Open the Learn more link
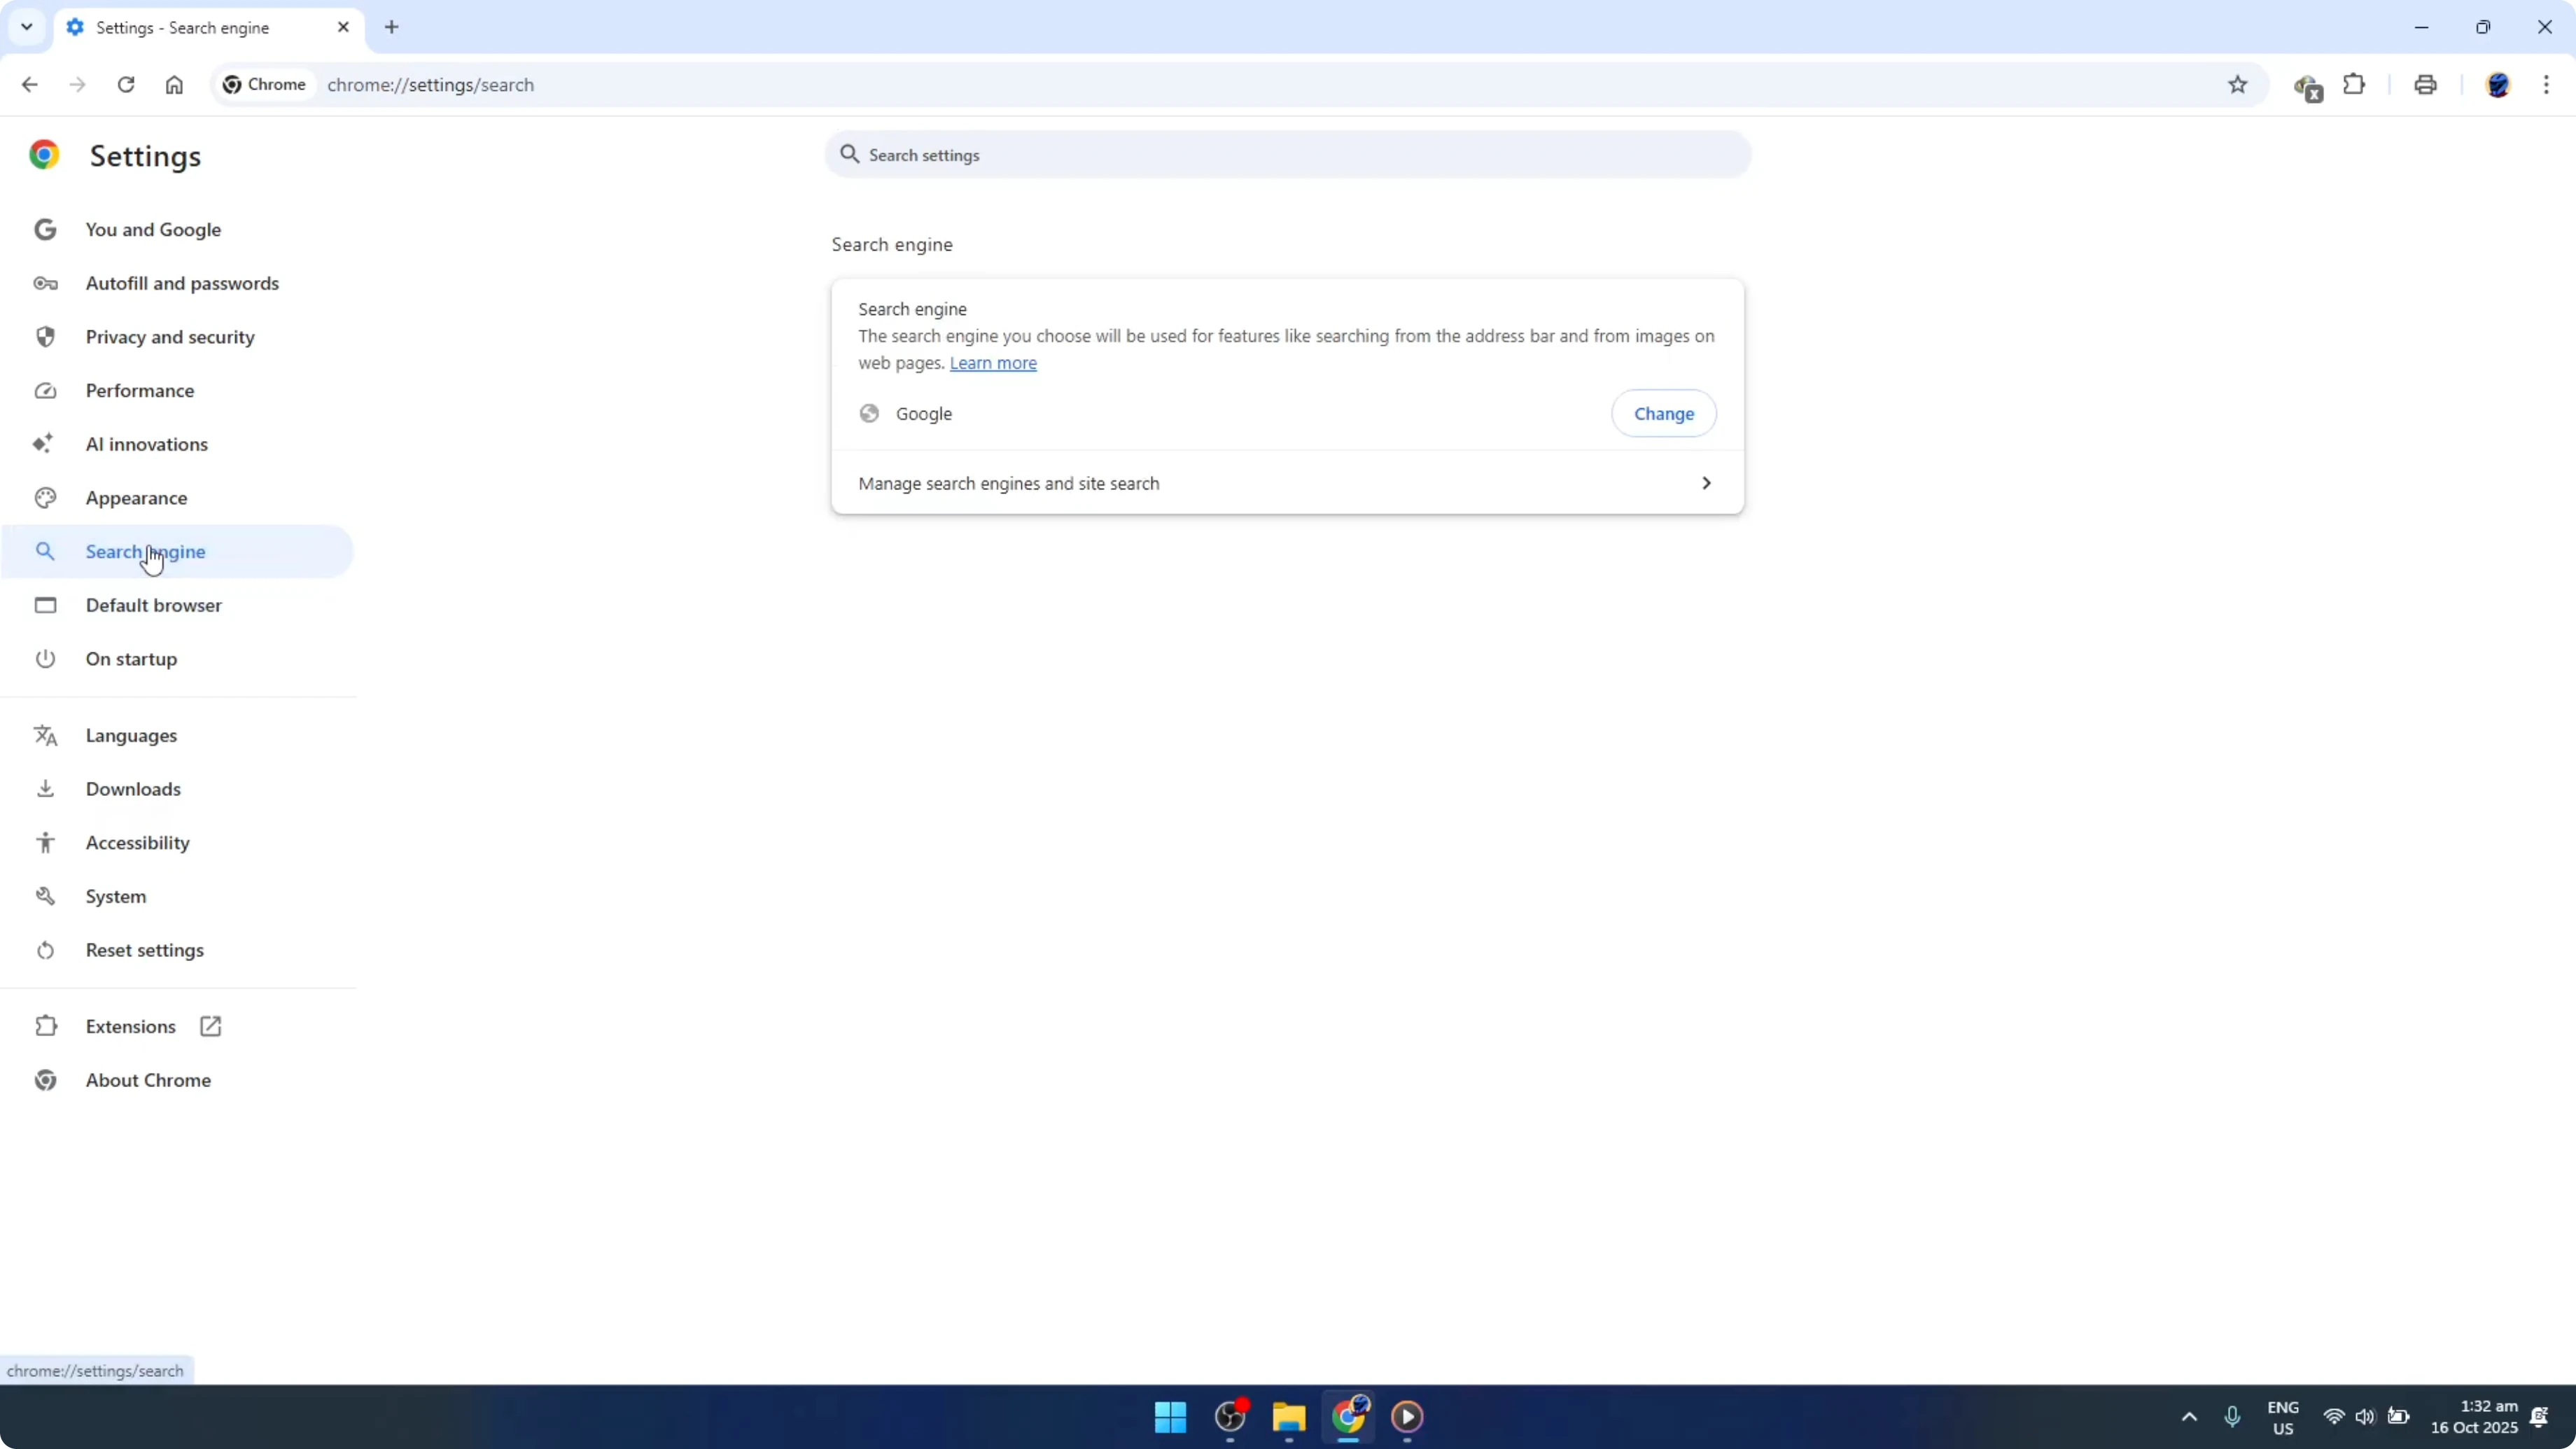2576x1449 pixels. coord(993,363)
